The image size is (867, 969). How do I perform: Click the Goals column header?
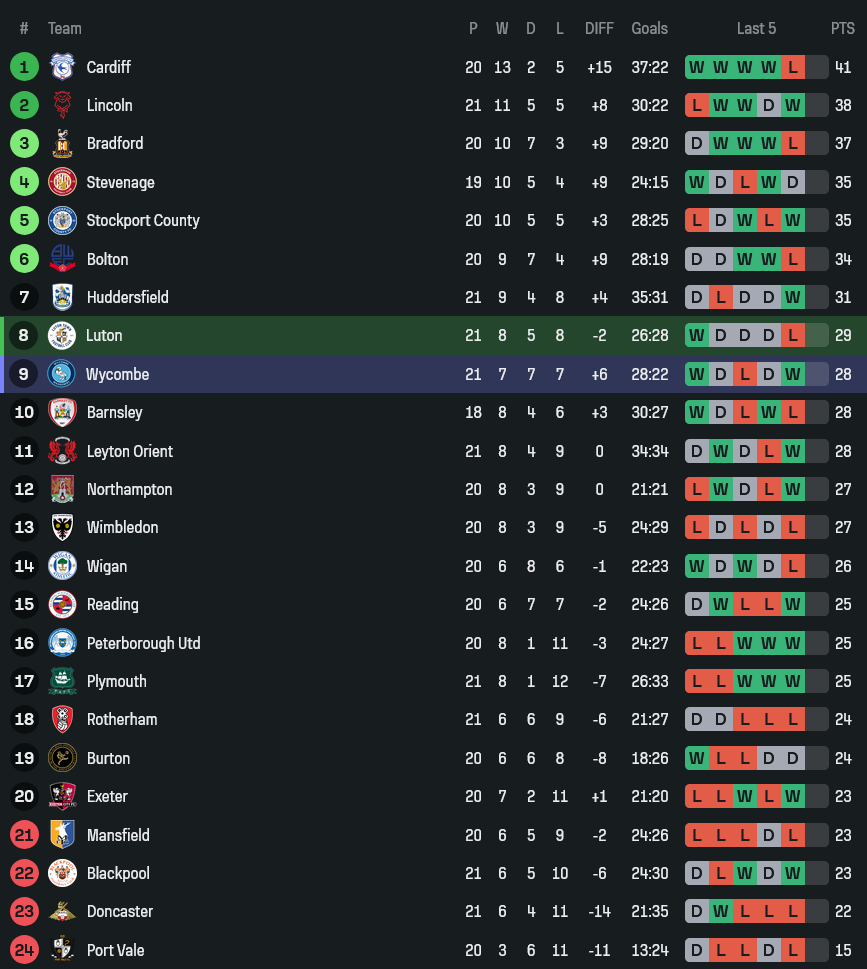click(x=649, y=28)
